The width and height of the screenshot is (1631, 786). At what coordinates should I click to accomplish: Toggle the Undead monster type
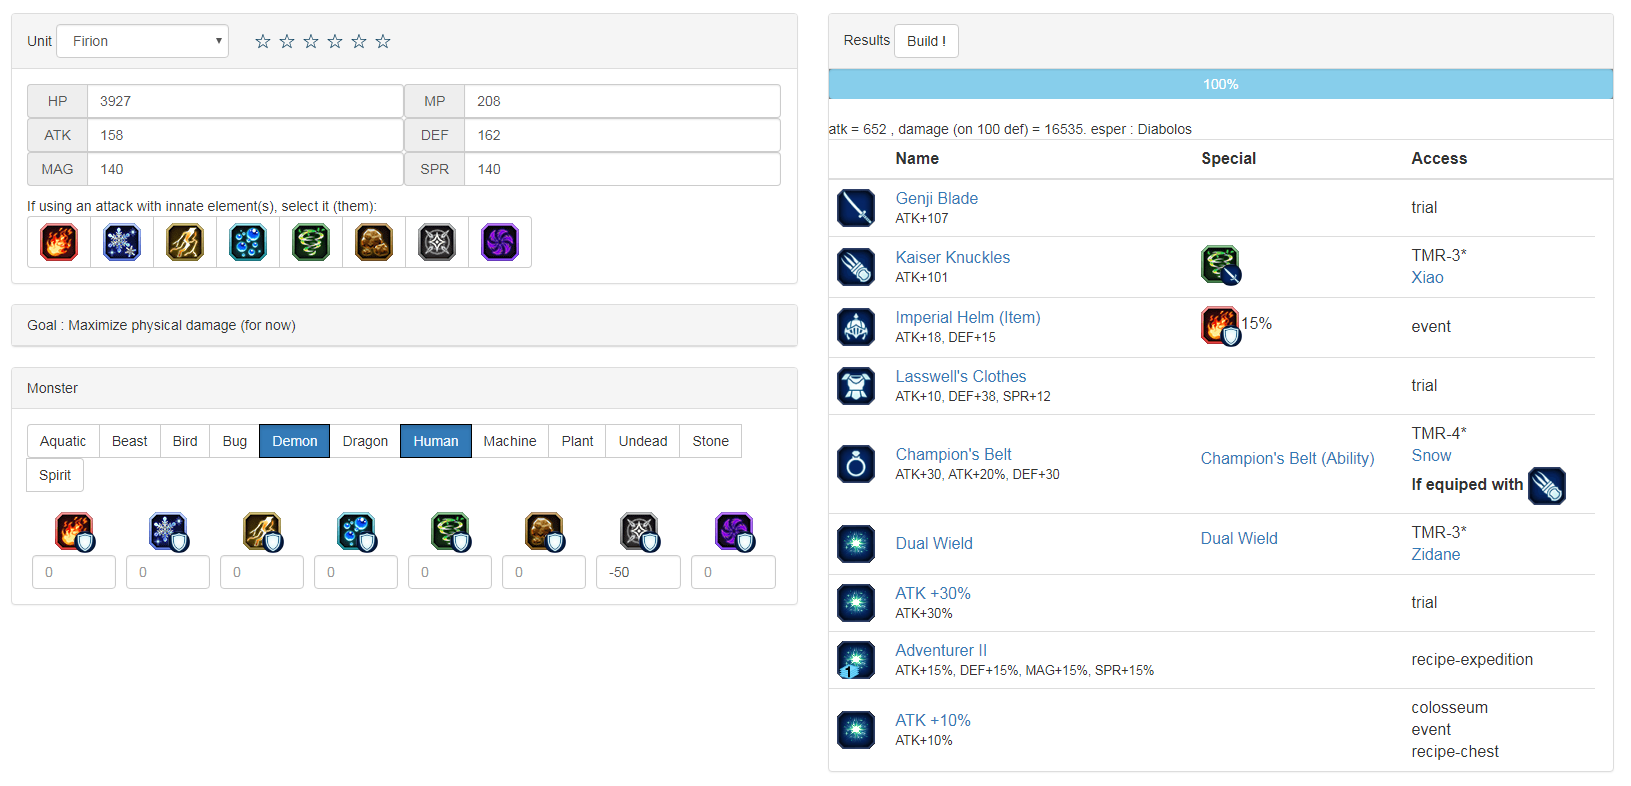click(643, 441)
